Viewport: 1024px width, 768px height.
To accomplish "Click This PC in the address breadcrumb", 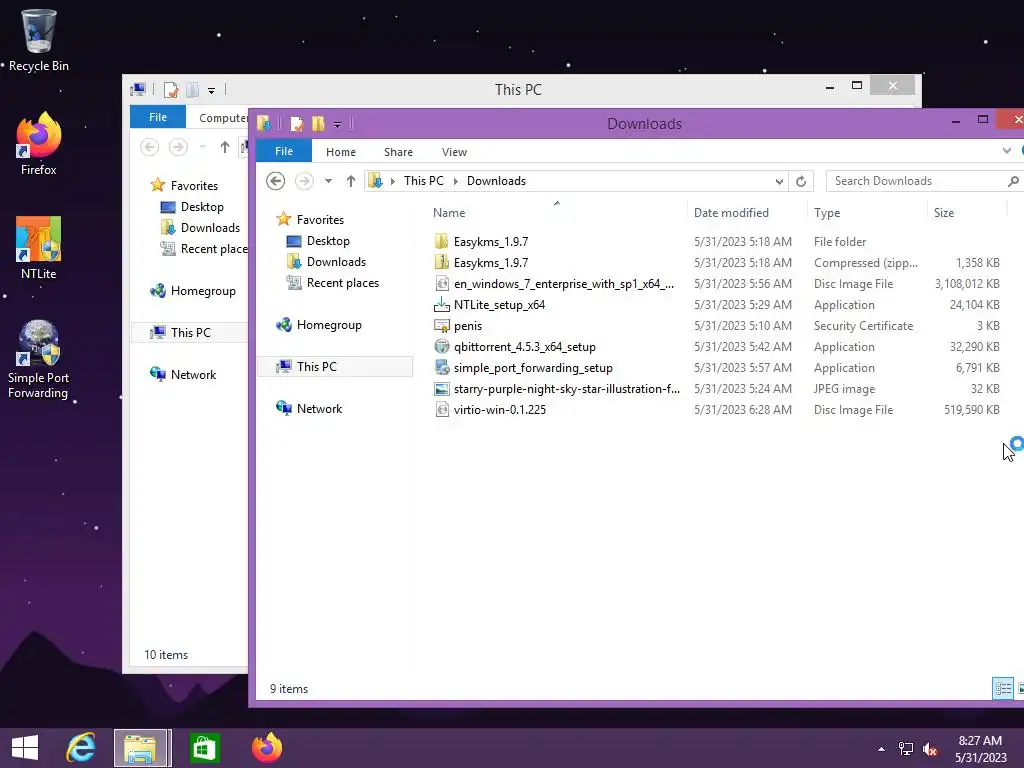I will pyautogui.click(x=424, y=181).
